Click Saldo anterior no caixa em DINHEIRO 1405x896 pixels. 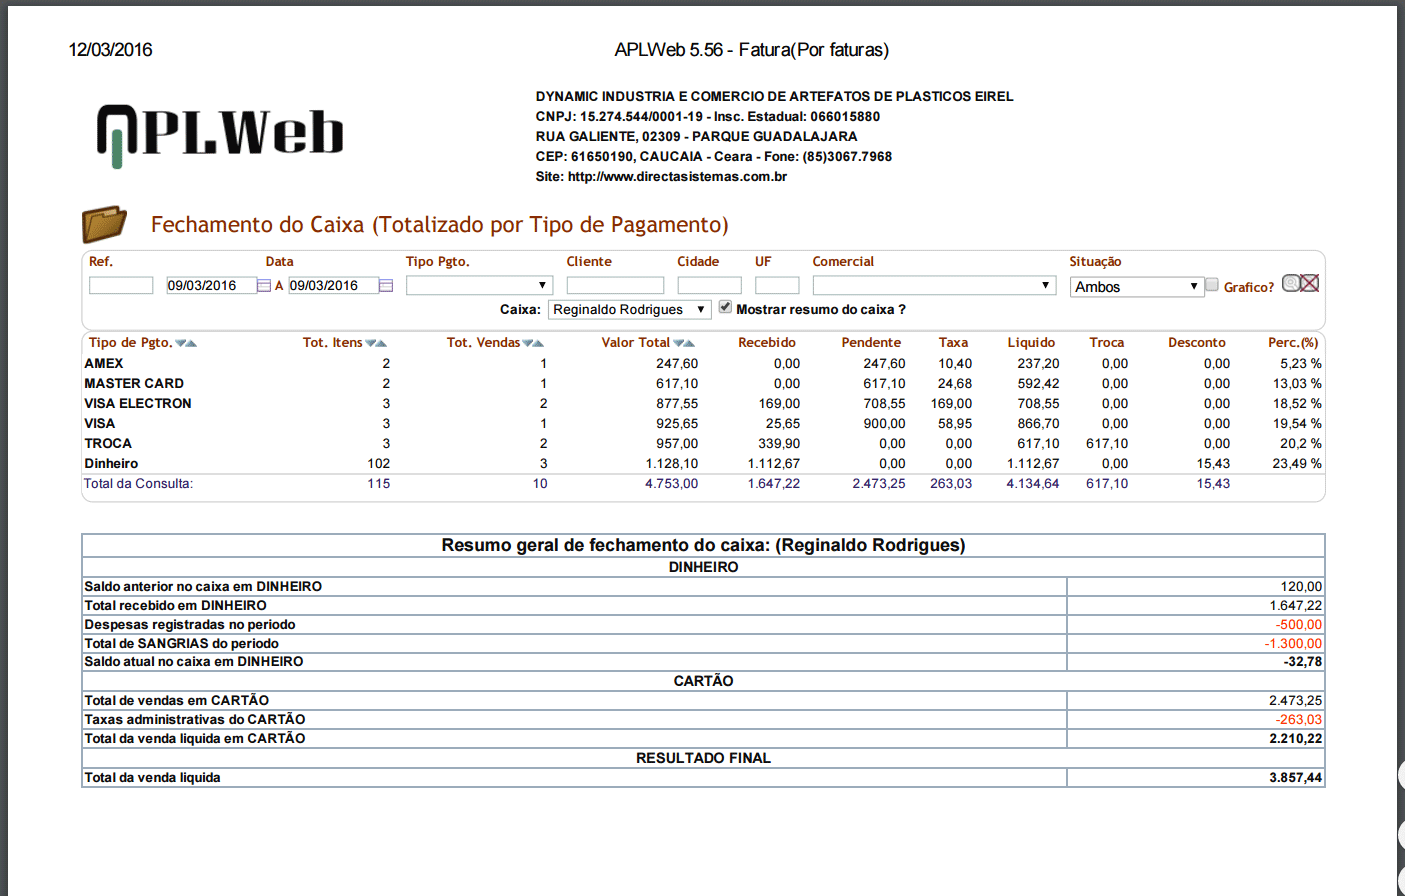click(x=203, y=587)
